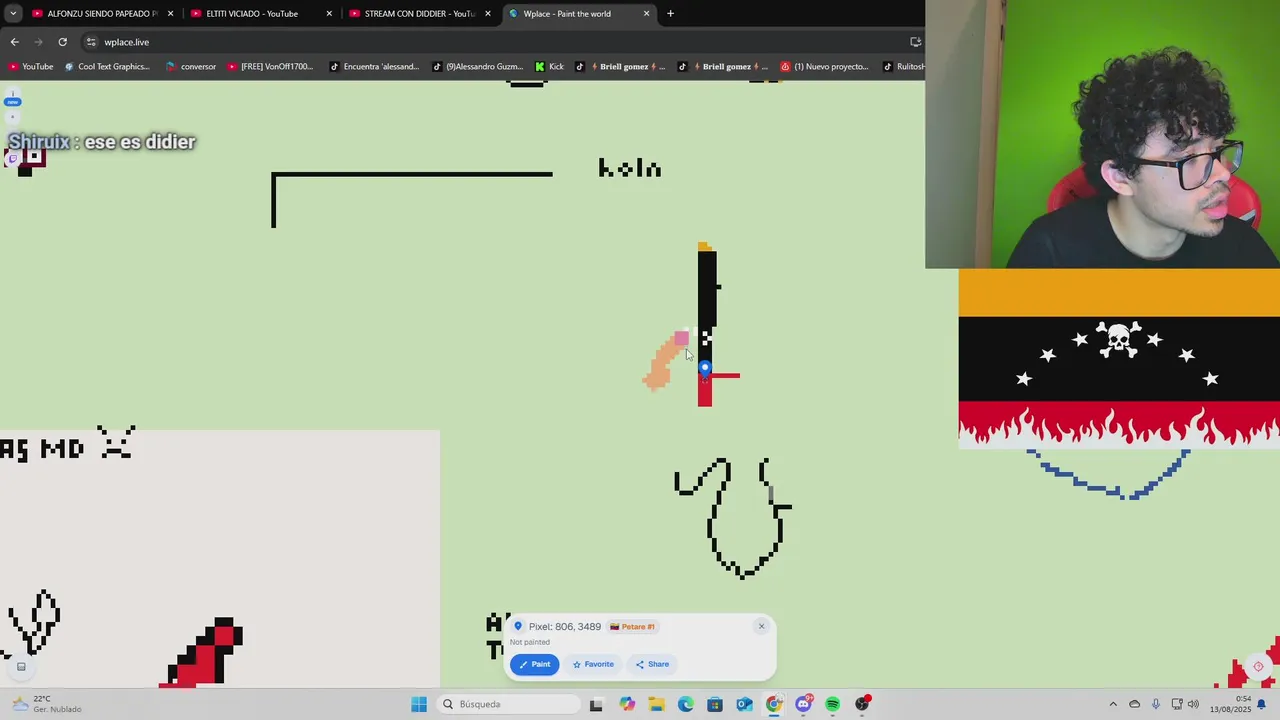Screen dimensions: 1280x720
Task: View site information icon in address bar
Action: [x=91, y=42]
